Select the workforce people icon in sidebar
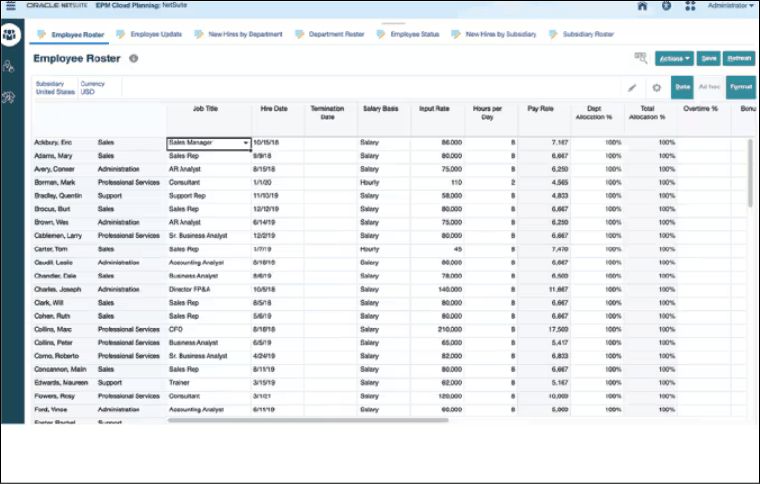The image size is (760, 484). pos(10,34)
